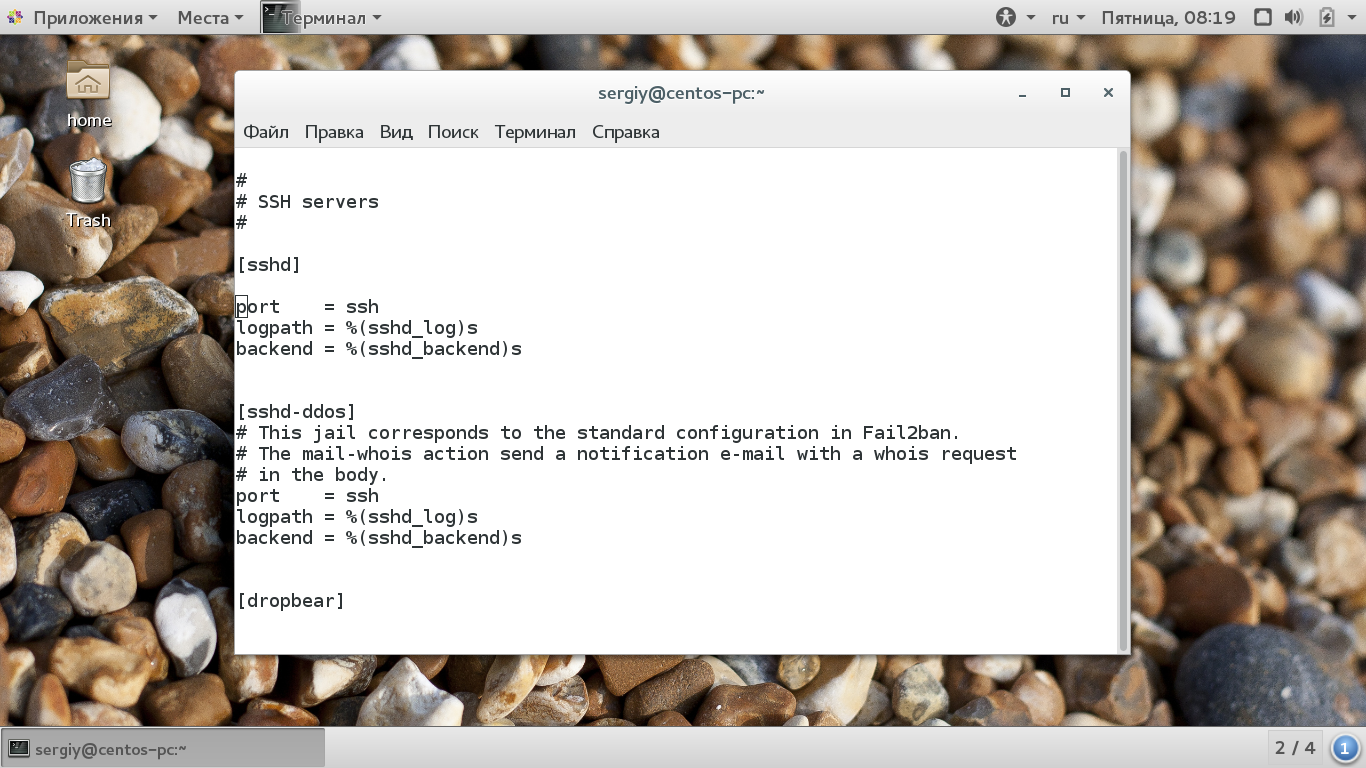Select the sergiy@centos-pc taskbar window button

coord(164,748)
